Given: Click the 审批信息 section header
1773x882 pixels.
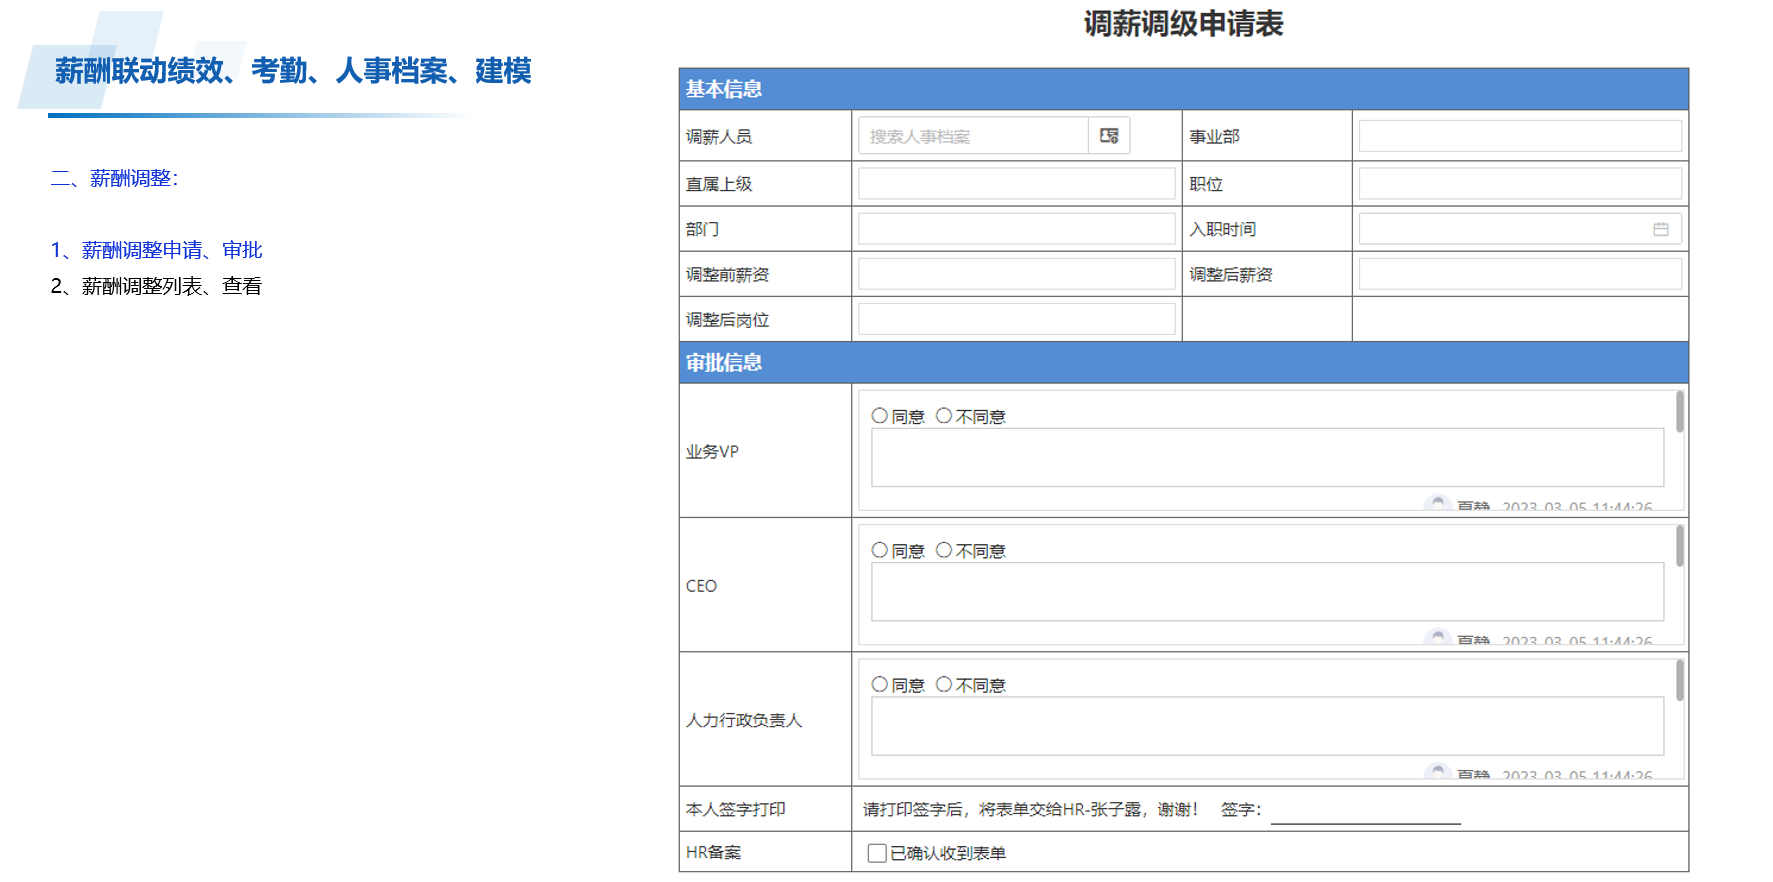Looking at the screenshot, I should tap(1184, 362).
